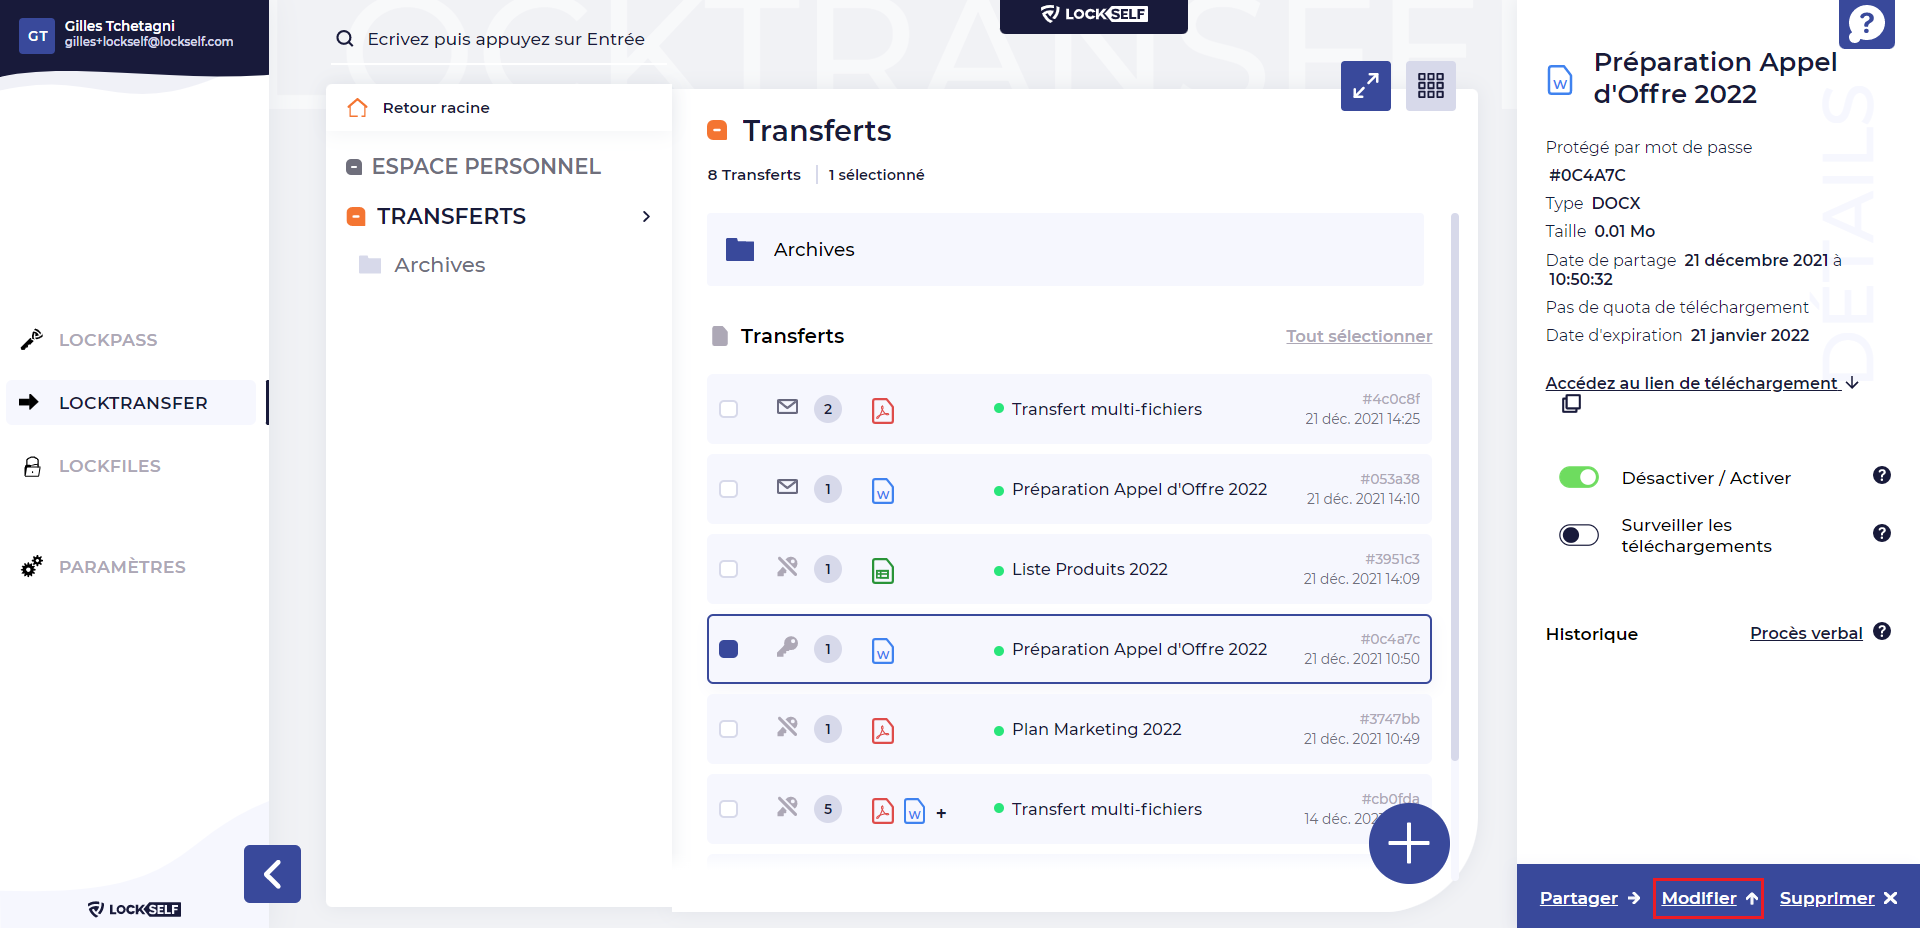The image size is (1920, 928).
Task: Click the blue plus add transfer button
Action: click(1408, 843)
